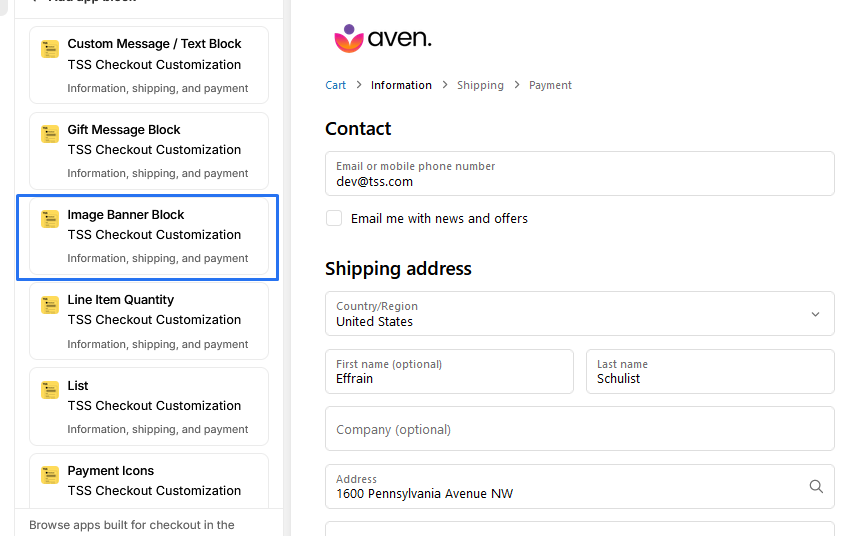Select the Shipping breadcrumb step
855x536 pixels.
480,85
